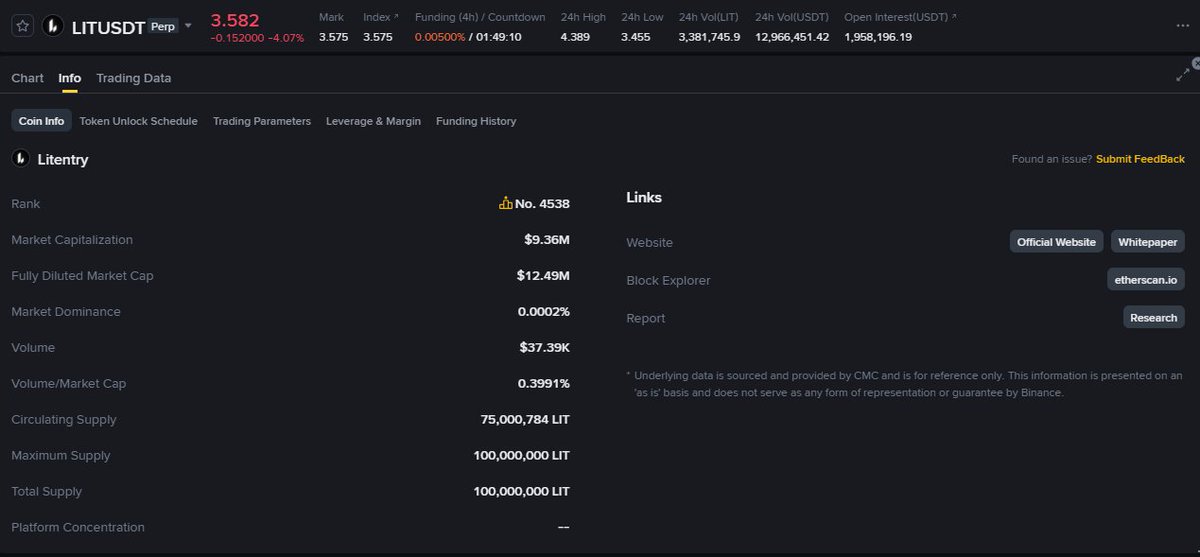The image size is (1200, 557).
Task: Click the funding rate 0.00500% value
Action: (440, 37)
